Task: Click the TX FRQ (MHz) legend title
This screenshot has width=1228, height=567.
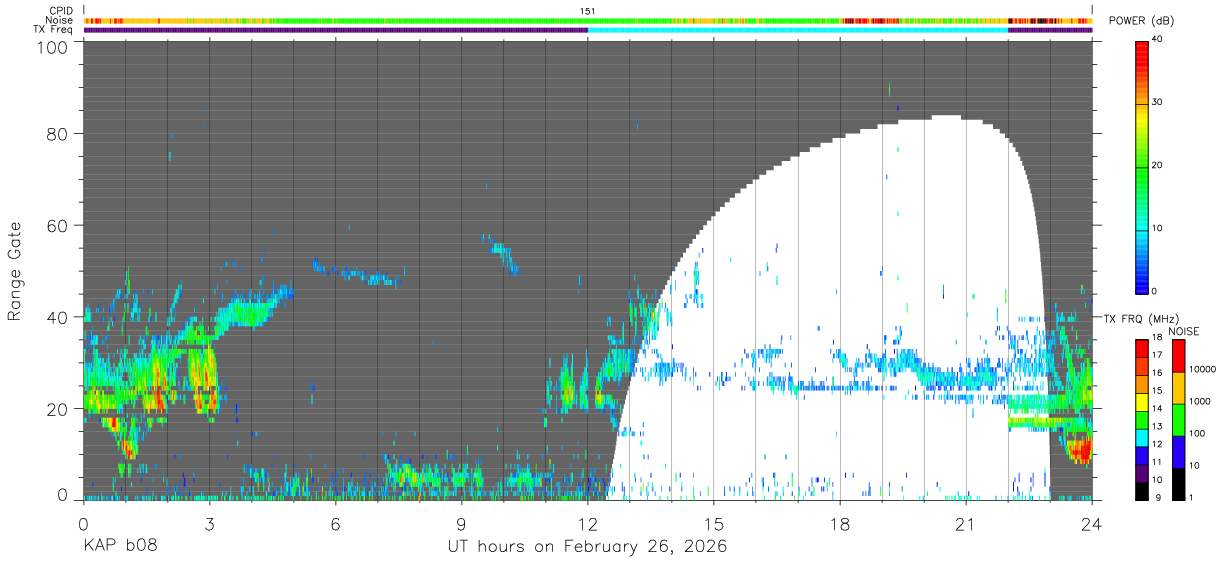Action: pyautogui.click(x=1141, y=319)
